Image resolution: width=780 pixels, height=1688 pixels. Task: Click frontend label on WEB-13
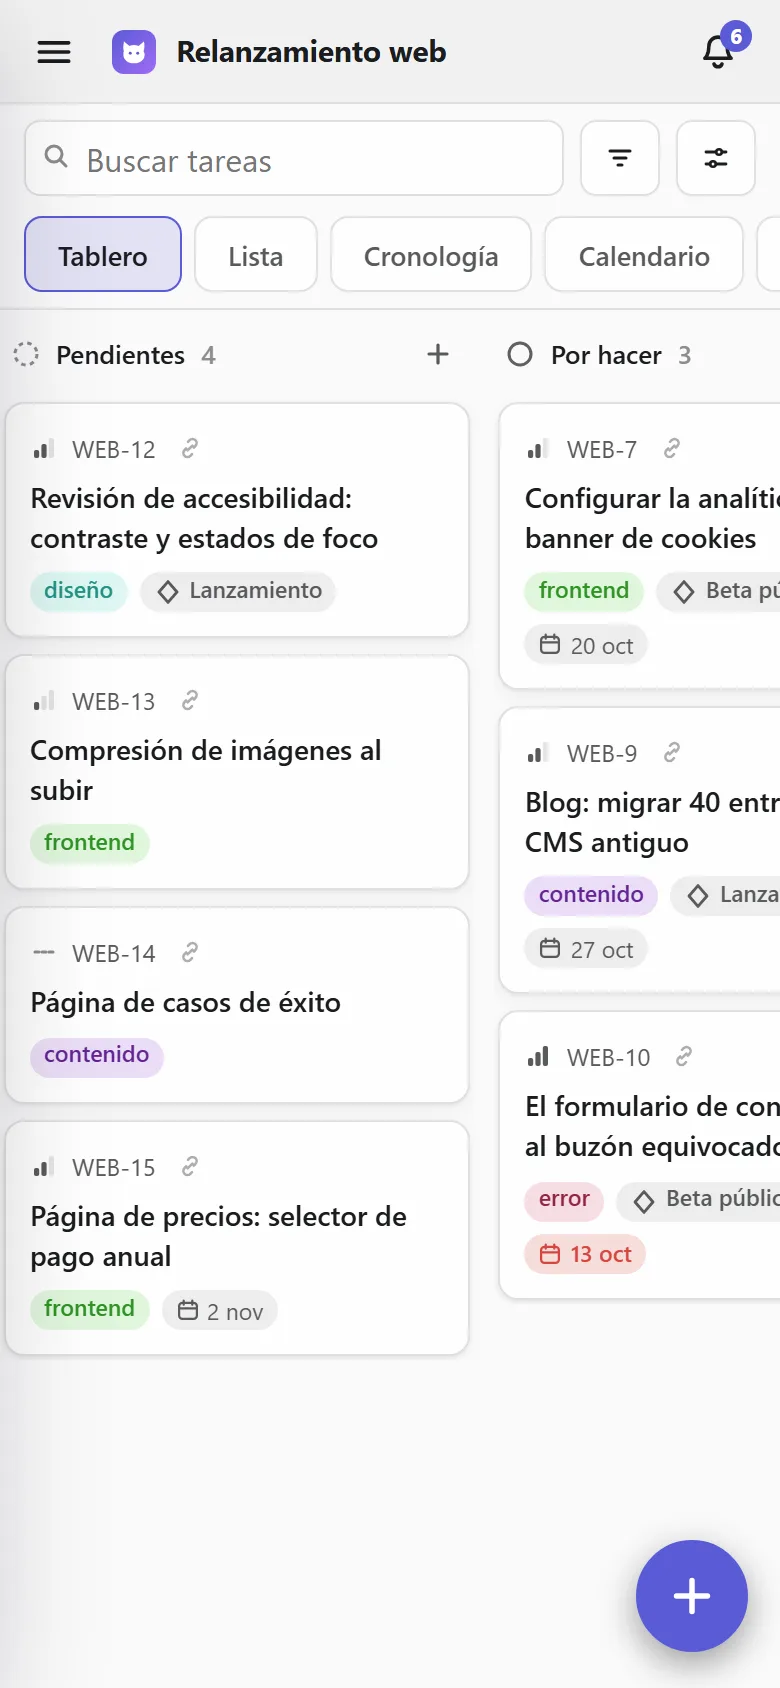[x=89, y=842]
